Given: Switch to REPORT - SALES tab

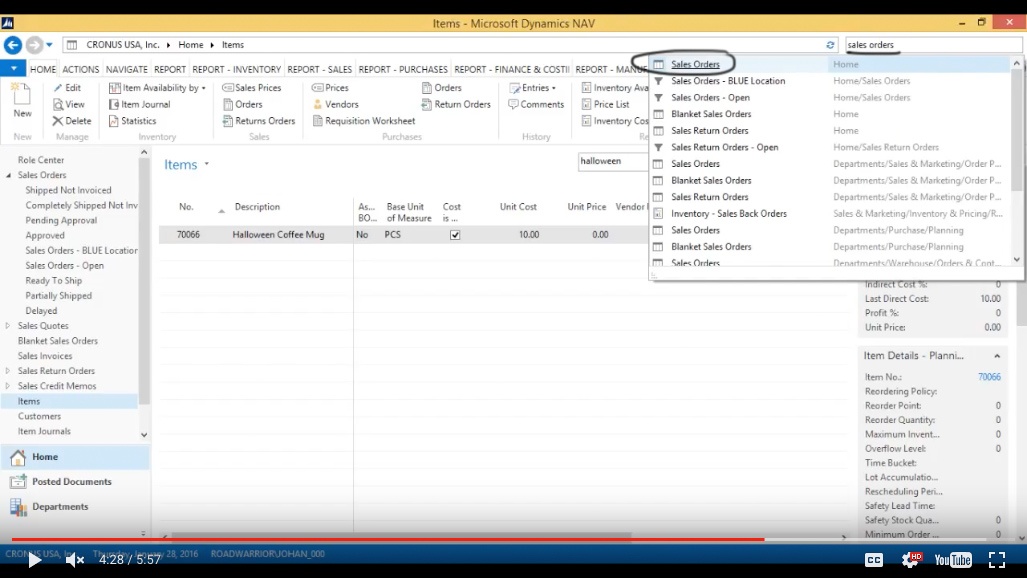Looking at the screenshot, I should 319,69.
